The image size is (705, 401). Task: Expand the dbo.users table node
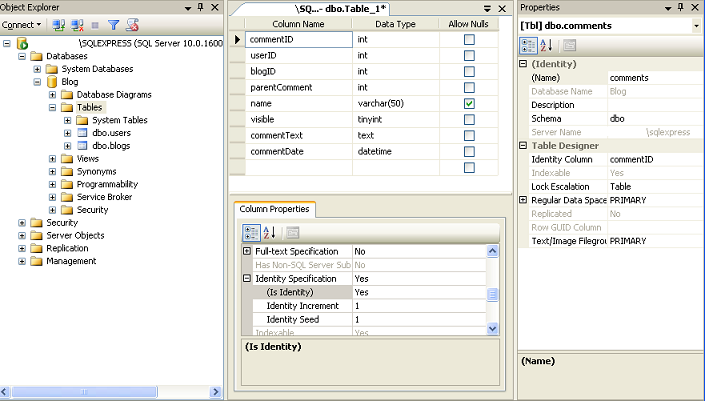point(67,133)
